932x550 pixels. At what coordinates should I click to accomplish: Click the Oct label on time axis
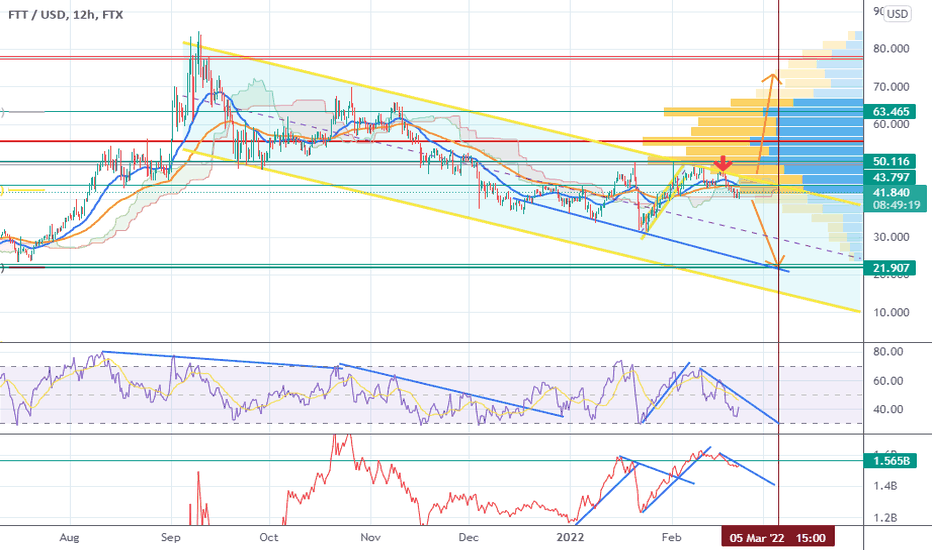[x=269, y=538]
